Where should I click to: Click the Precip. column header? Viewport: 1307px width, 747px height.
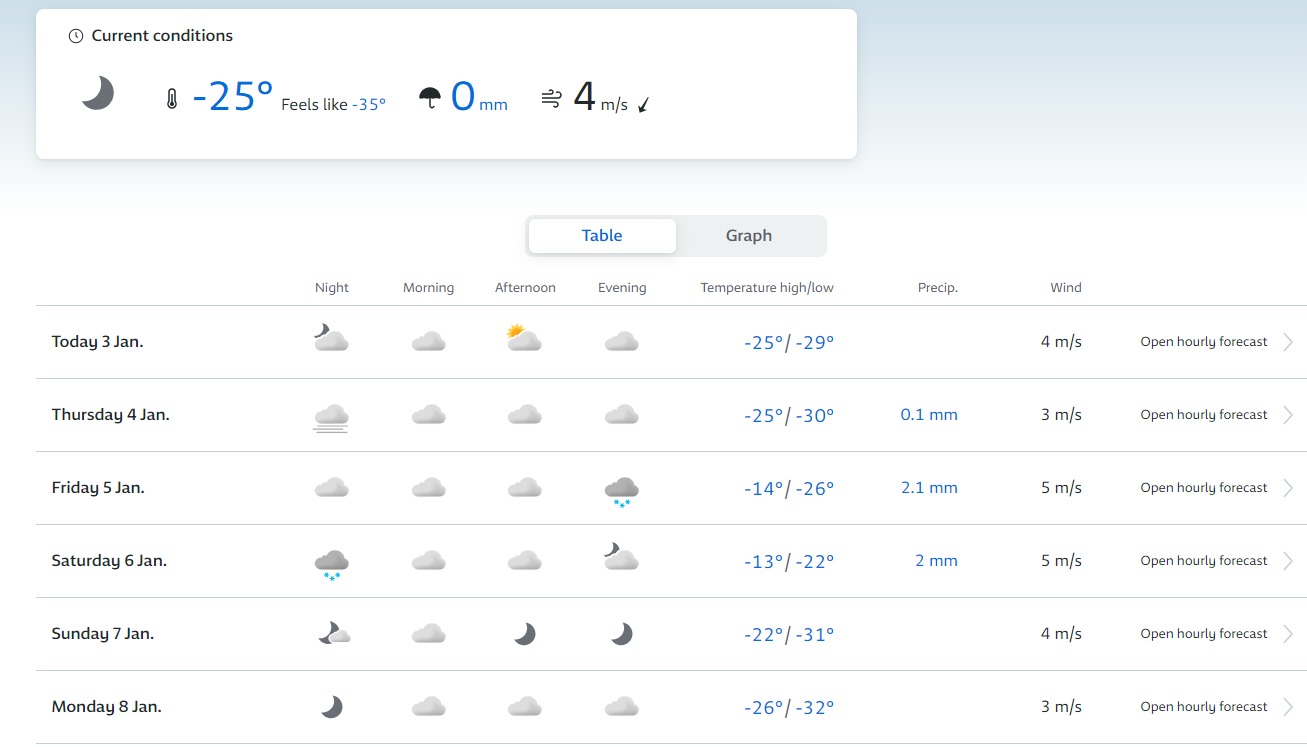click(938, 288)
